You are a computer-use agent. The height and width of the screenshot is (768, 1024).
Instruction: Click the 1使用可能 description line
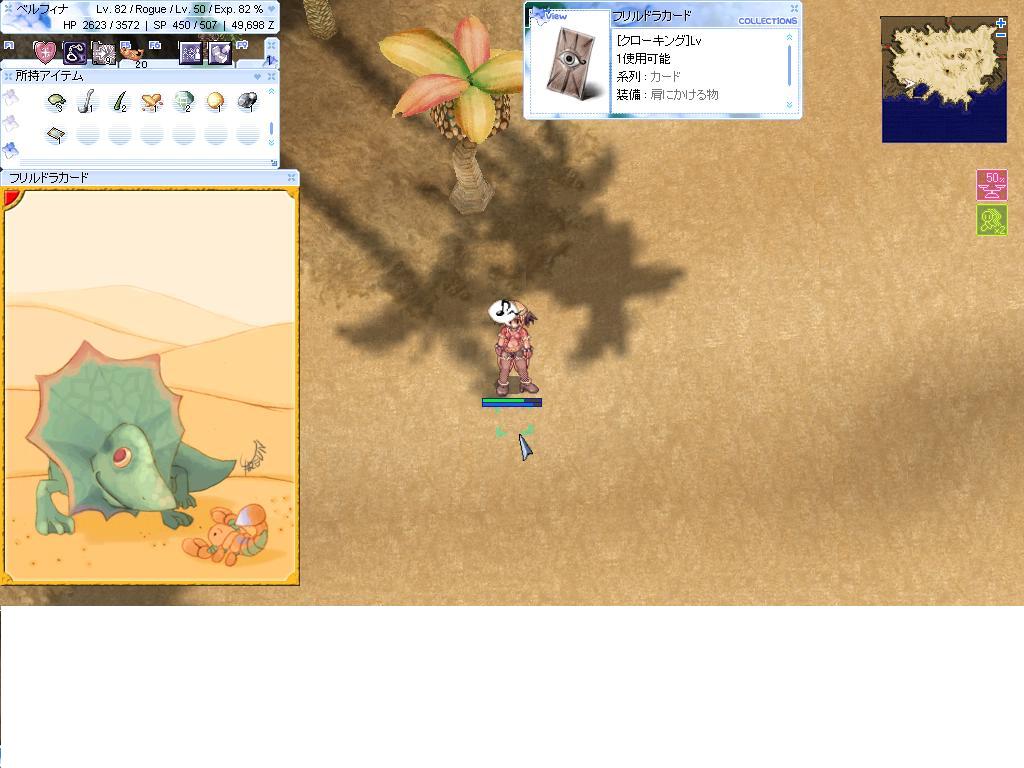[x=643, y=59]
